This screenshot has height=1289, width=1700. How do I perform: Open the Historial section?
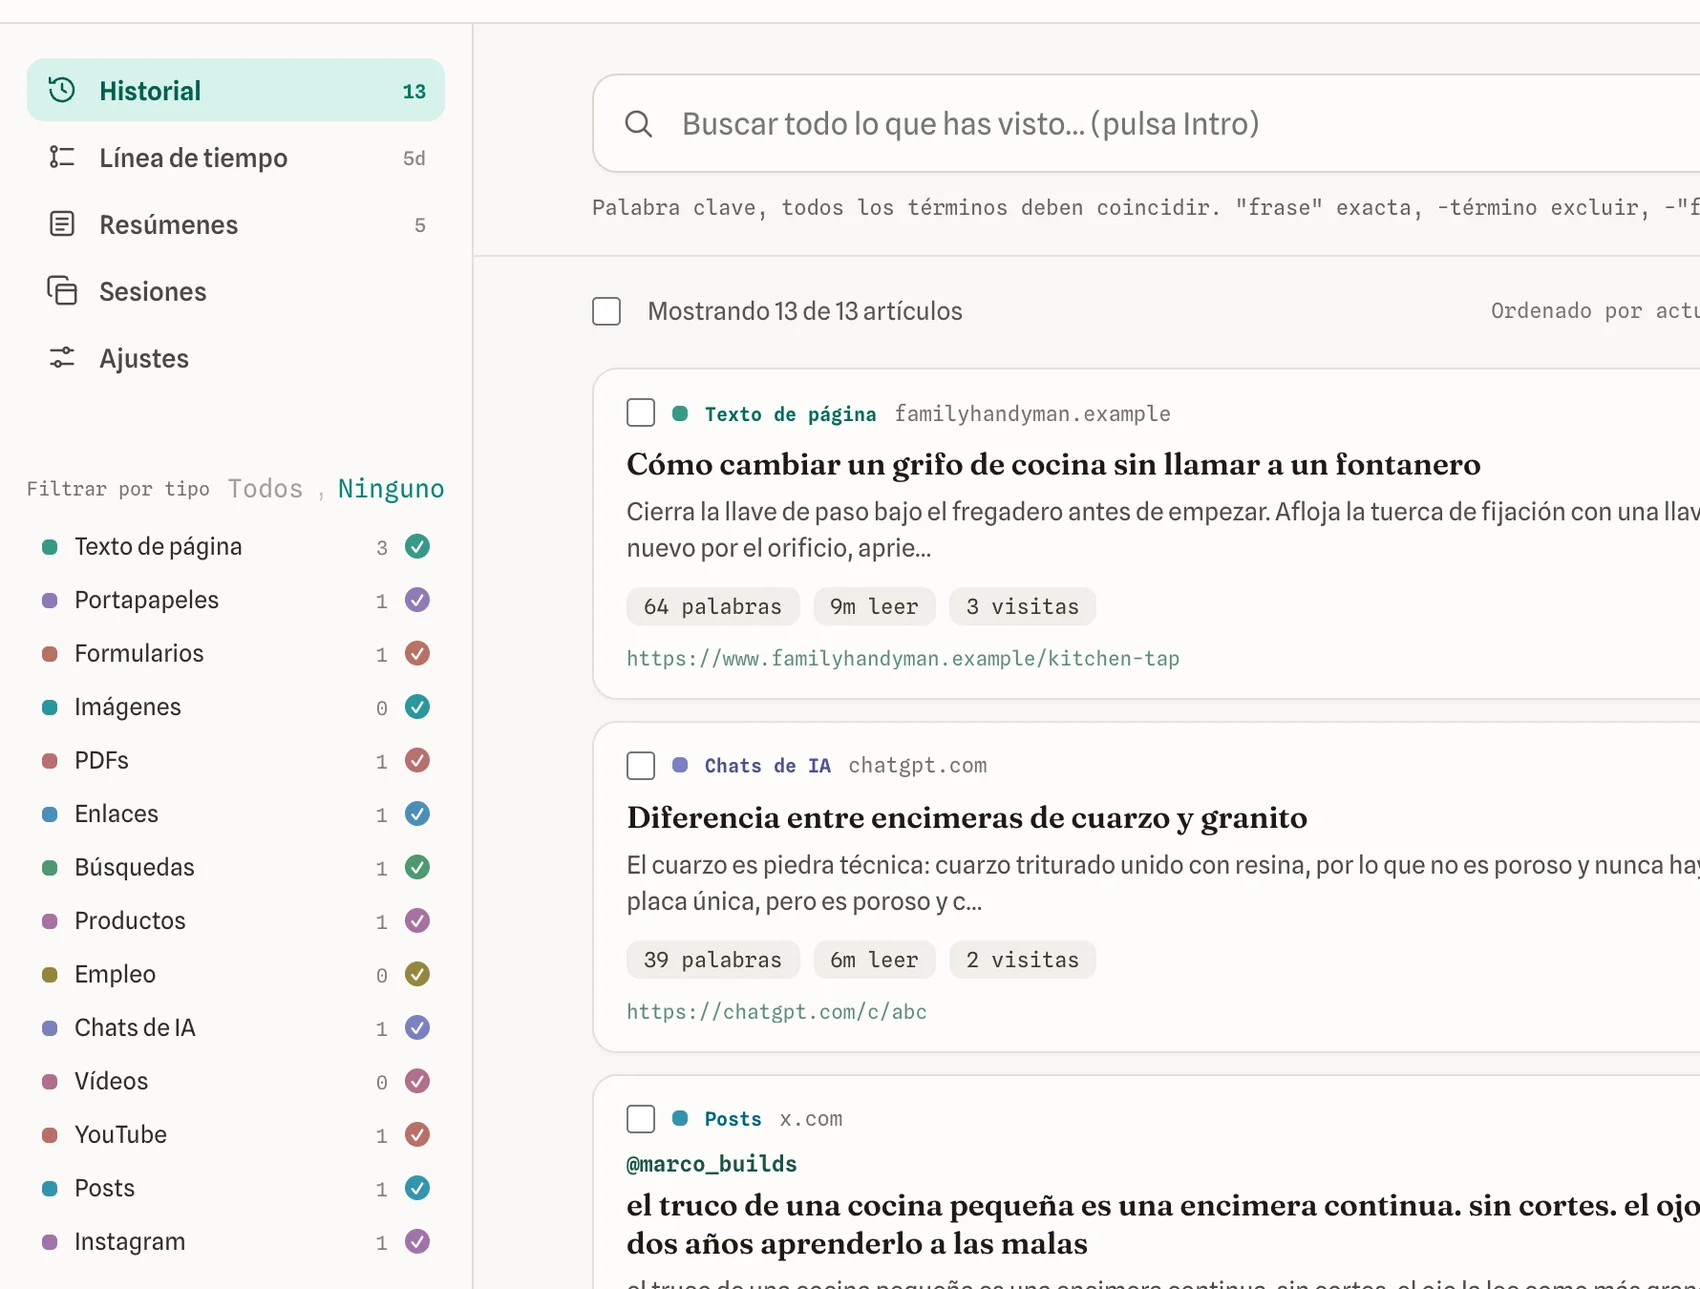tap(236, 90)
